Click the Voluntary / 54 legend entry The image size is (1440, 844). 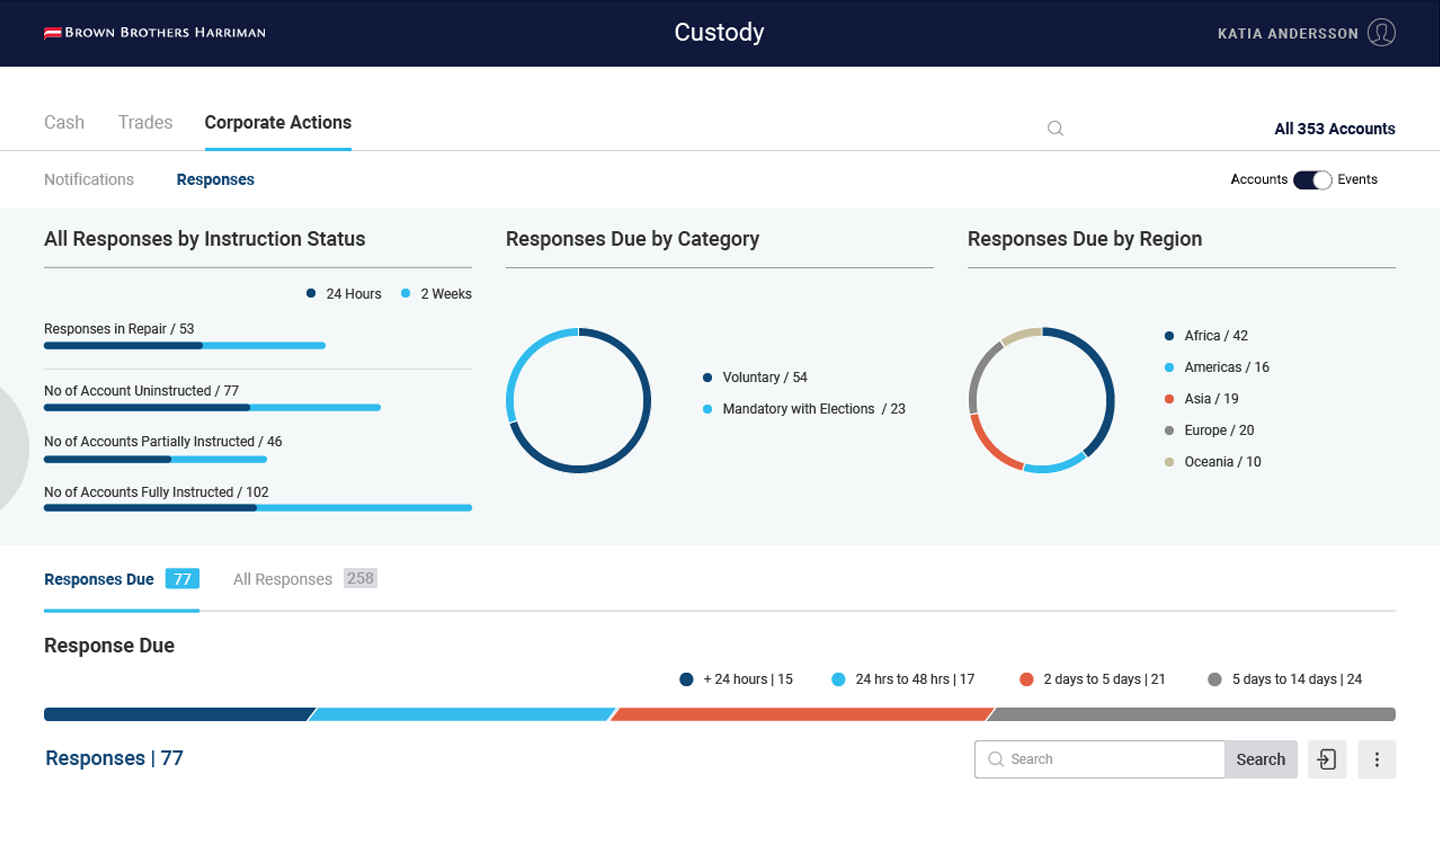coord(755,377)
